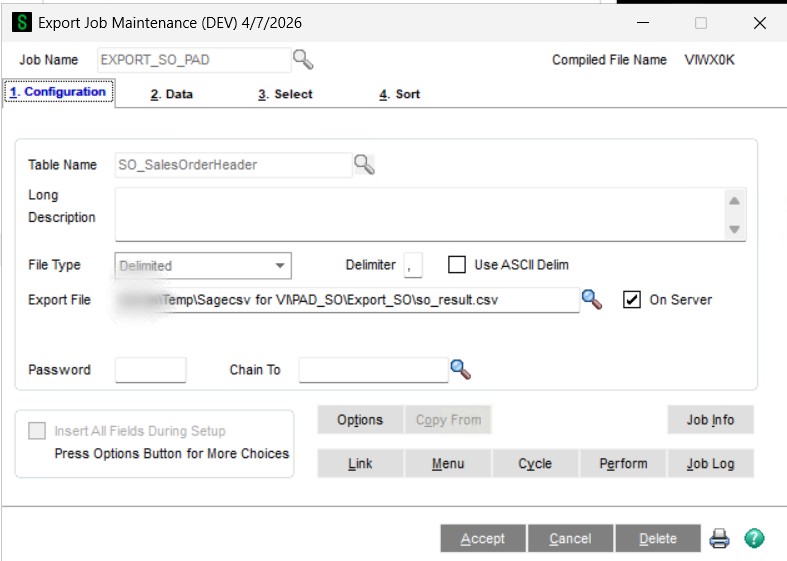
Task: Open the Chain To lookup magnifier
Action: pyautogui.click(x=461, y=370)
